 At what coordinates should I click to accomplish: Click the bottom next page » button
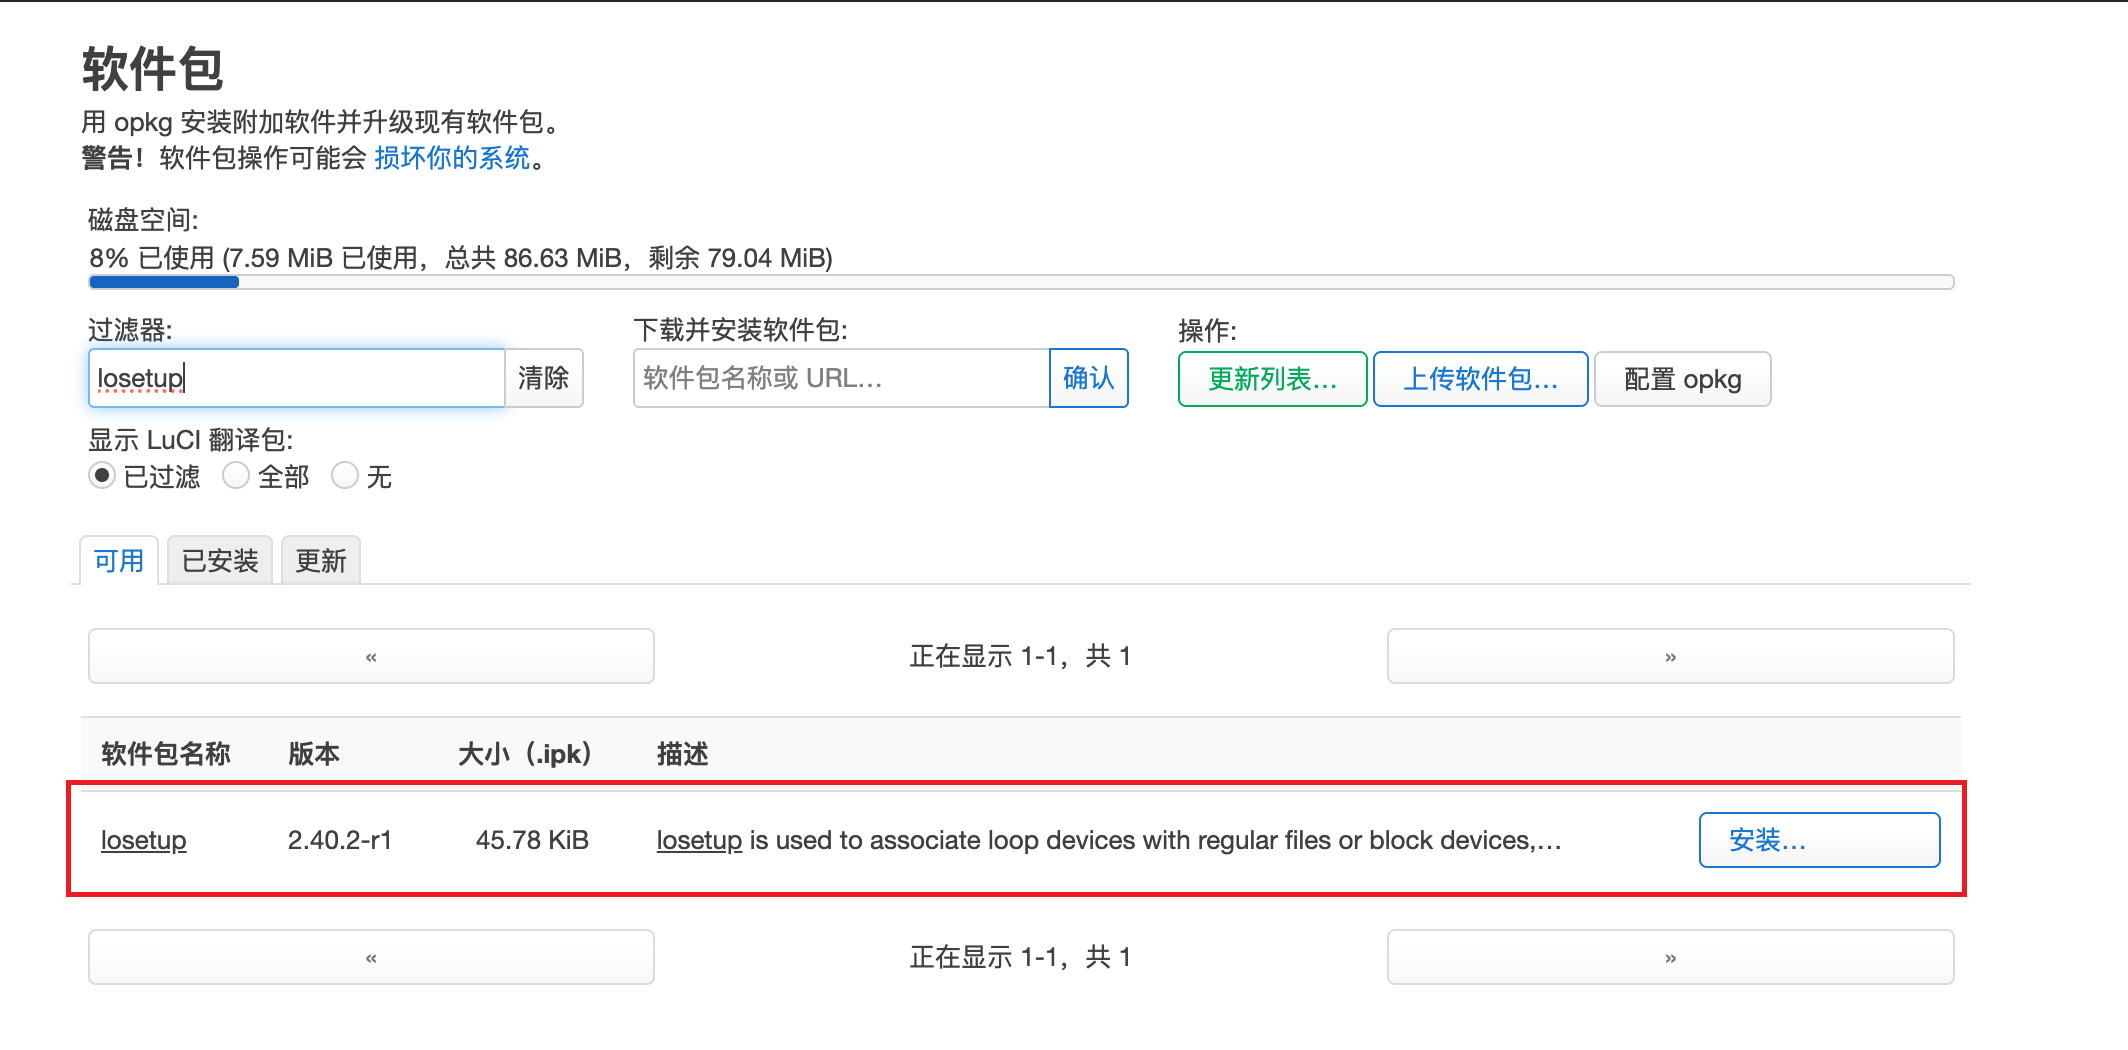pyautogui.click(x=1669, y=957)
